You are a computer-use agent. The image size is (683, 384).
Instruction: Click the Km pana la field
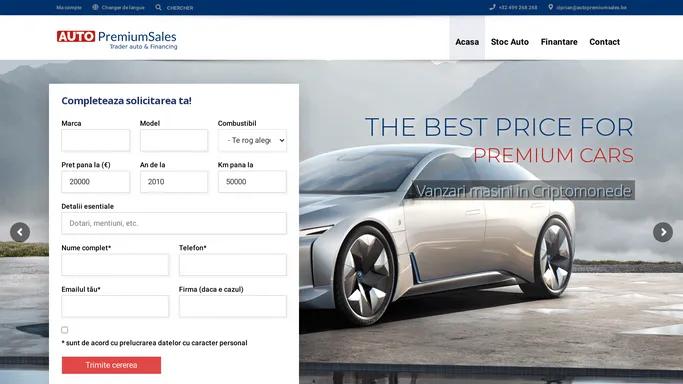(252, 182)
